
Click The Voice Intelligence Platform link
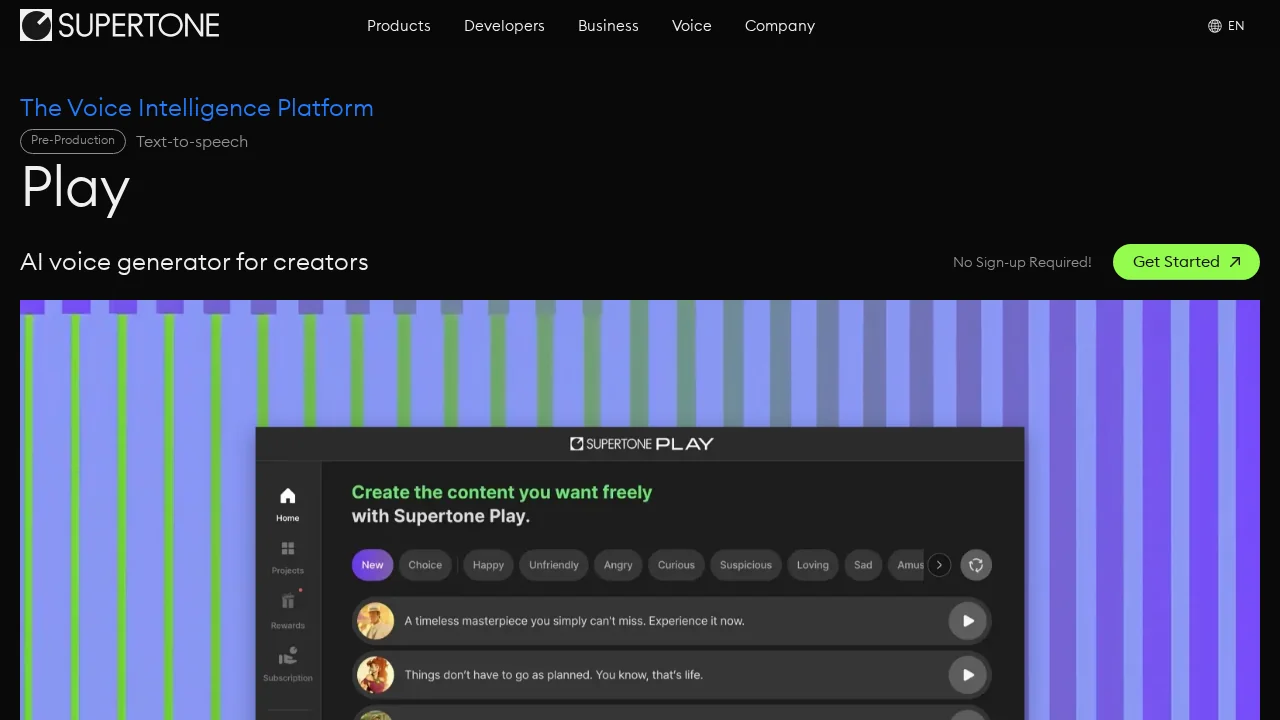point(197,108)
